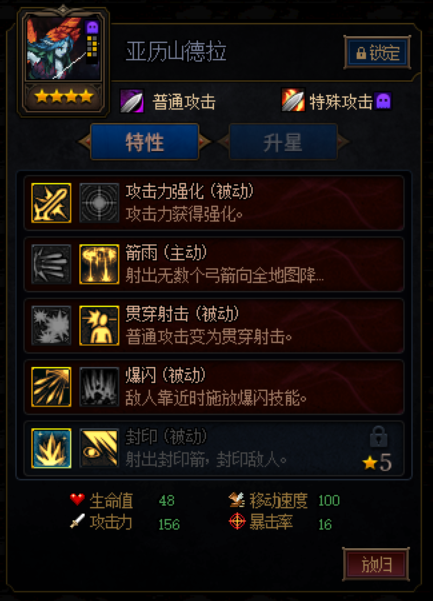Image resolution: width=433 pixels, height=601 pixels.
Task: Click the padlock on the 封印 trait
Action: click(379, 436)
